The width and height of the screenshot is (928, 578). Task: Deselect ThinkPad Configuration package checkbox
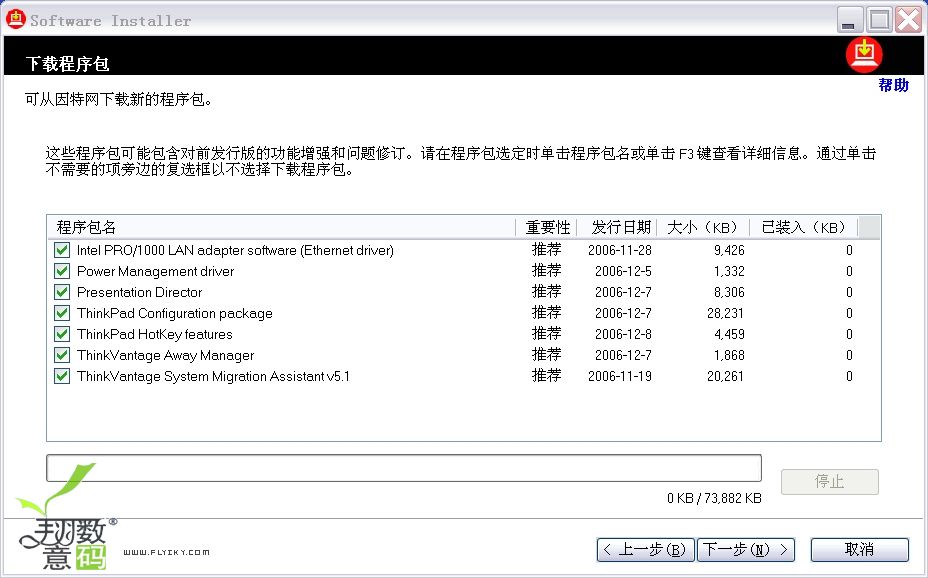pyautogui.click(x=62, y=313)
